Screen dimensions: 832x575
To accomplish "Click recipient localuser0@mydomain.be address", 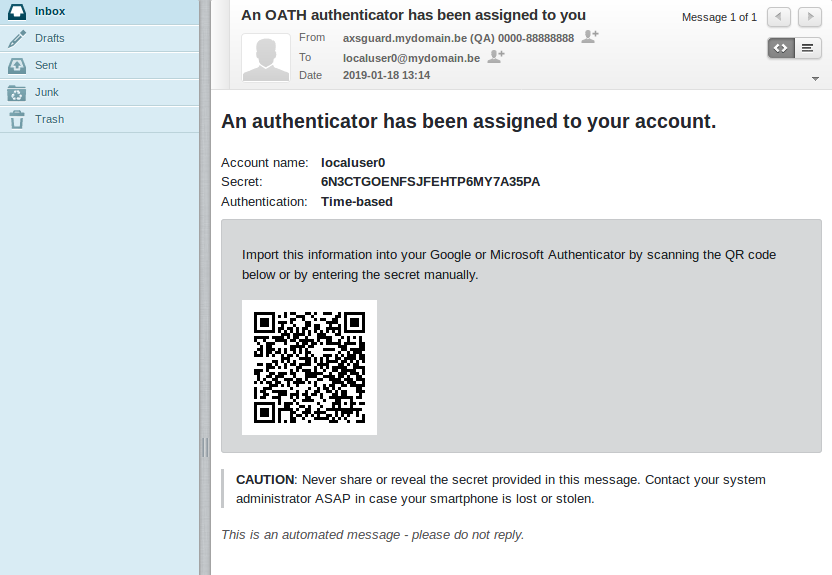I will tap(411, 58).
